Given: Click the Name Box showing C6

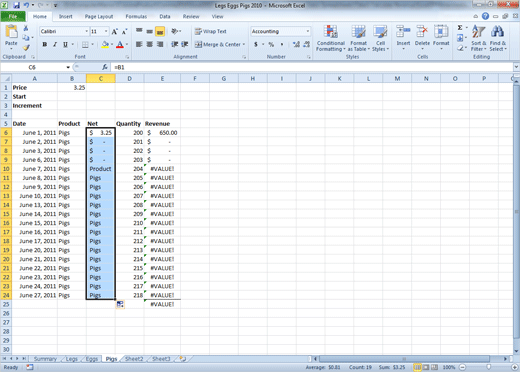Looking at the screenshot, I should (x=32, y=67).
